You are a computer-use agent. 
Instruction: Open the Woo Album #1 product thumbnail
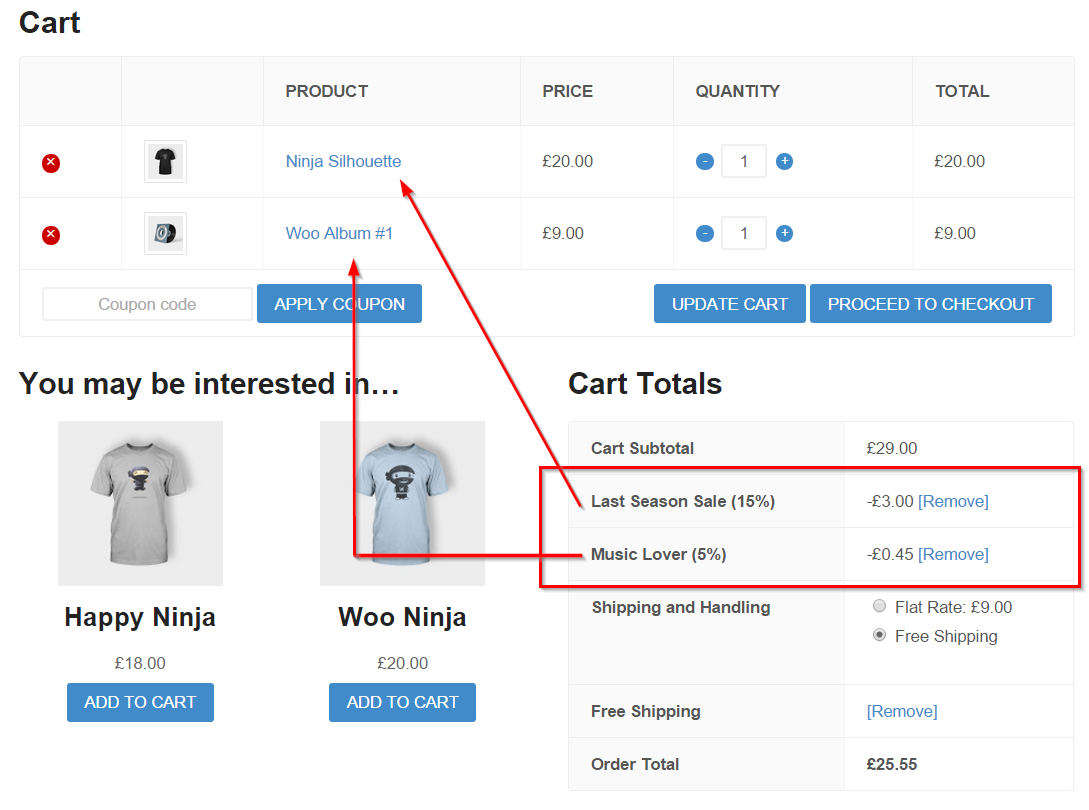tap(165, 232)
